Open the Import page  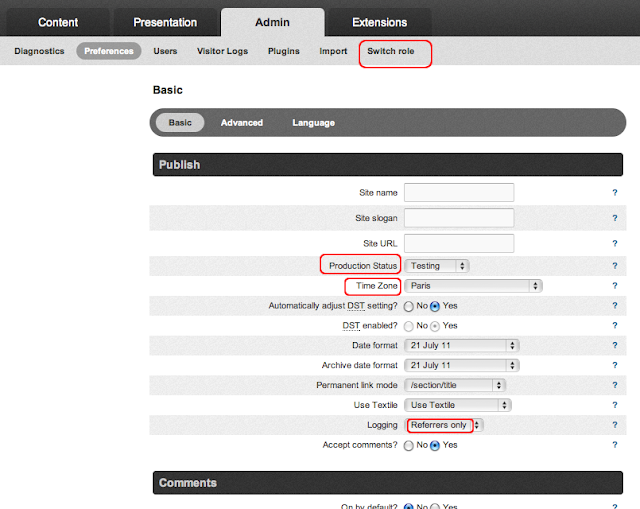333,51
